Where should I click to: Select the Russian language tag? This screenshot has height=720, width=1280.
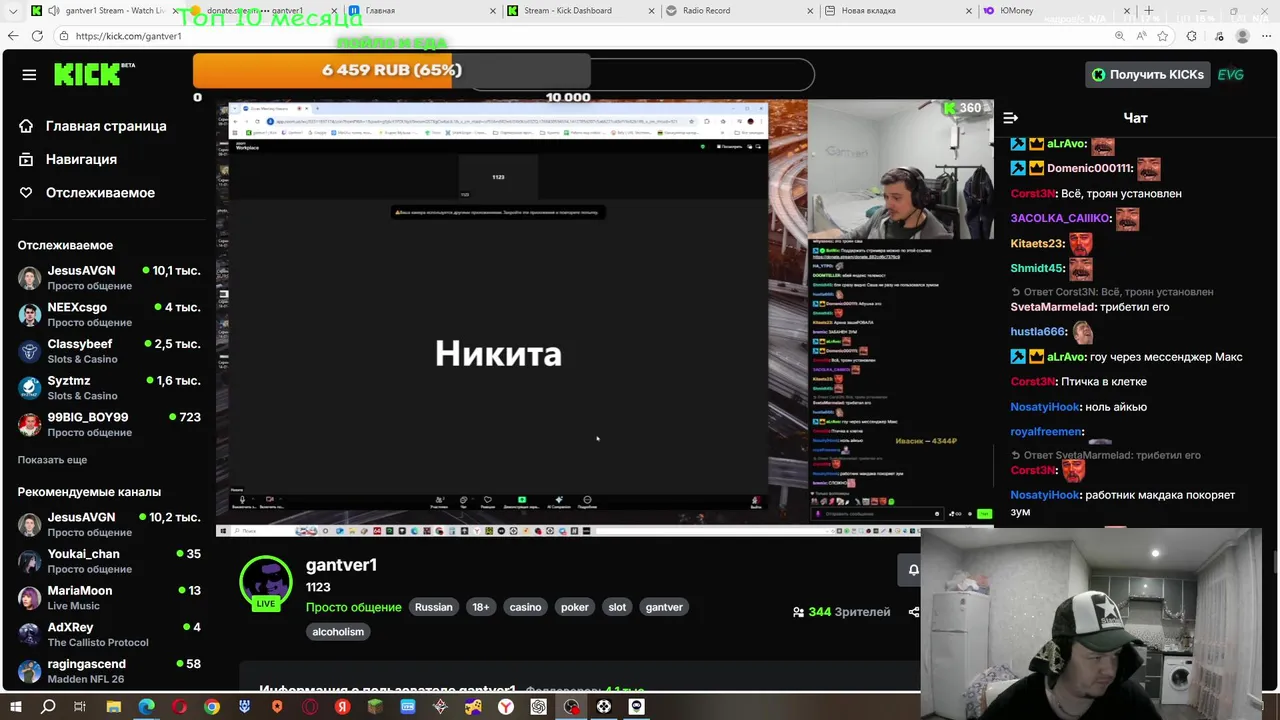pyautogui.click(x=433, y=607)
